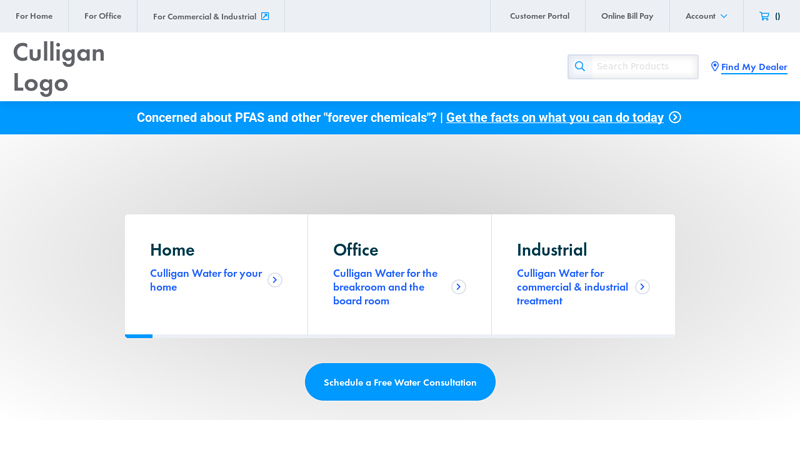Screen dimensions: 800x450
Task: Expand the Account dropdown menu
Action: pos(706,16)
